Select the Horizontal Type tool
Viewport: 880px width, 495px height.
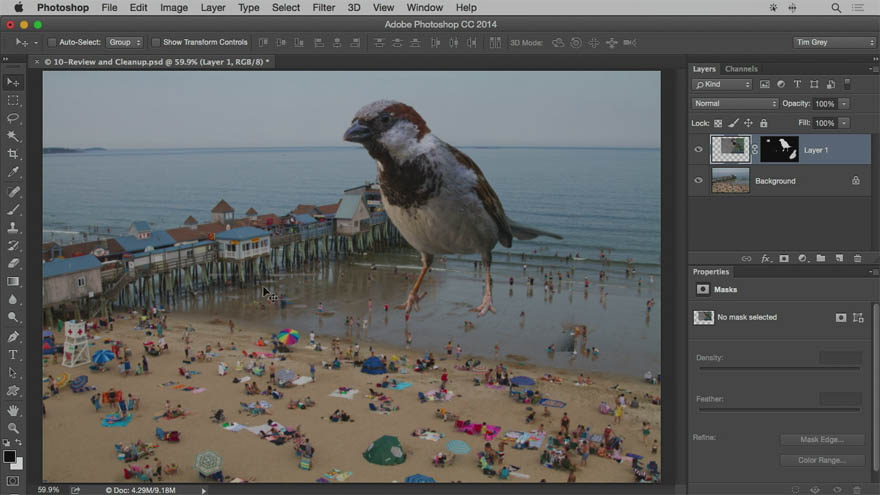coord(13,355)
